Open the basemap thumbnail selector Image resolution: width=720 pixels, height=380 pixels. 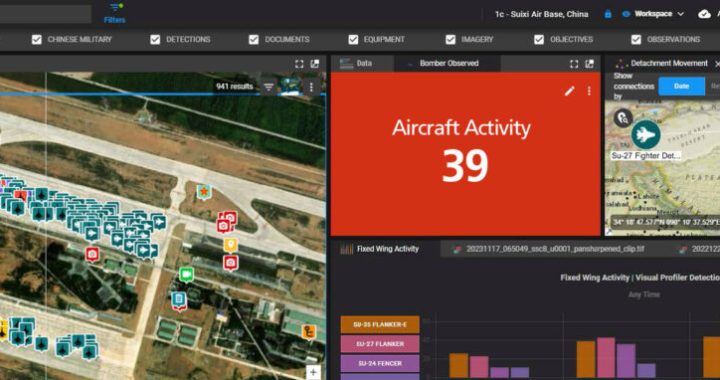point(290,86)
